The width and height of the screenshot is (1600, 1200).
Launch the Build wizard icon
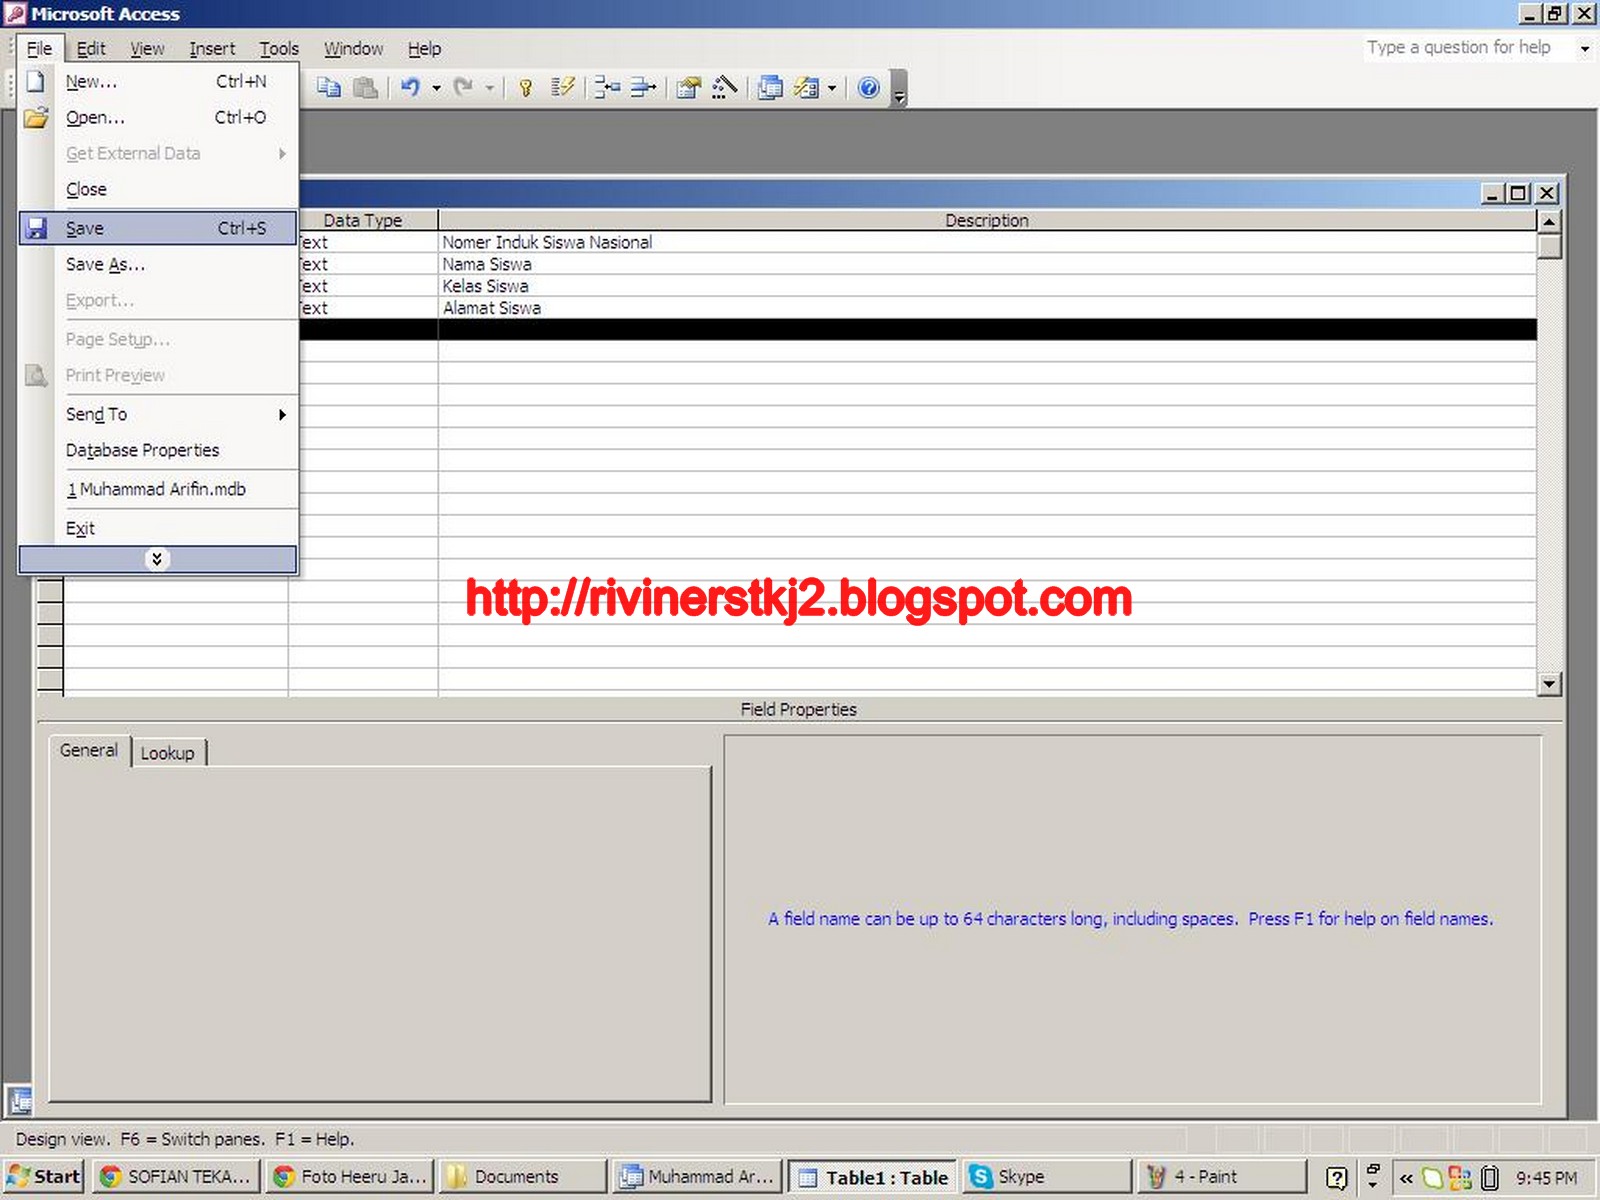pos(723,88)
